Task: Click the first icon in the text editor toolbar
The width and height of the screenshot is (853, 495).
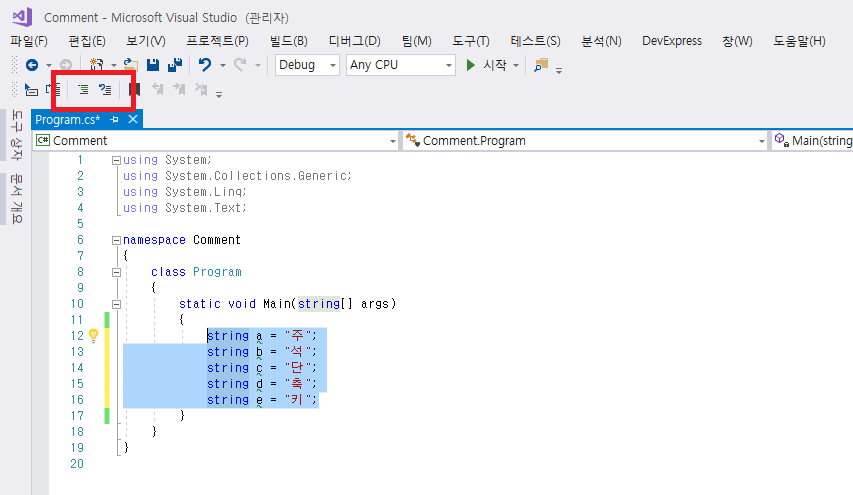Action: tap(31, 89)
